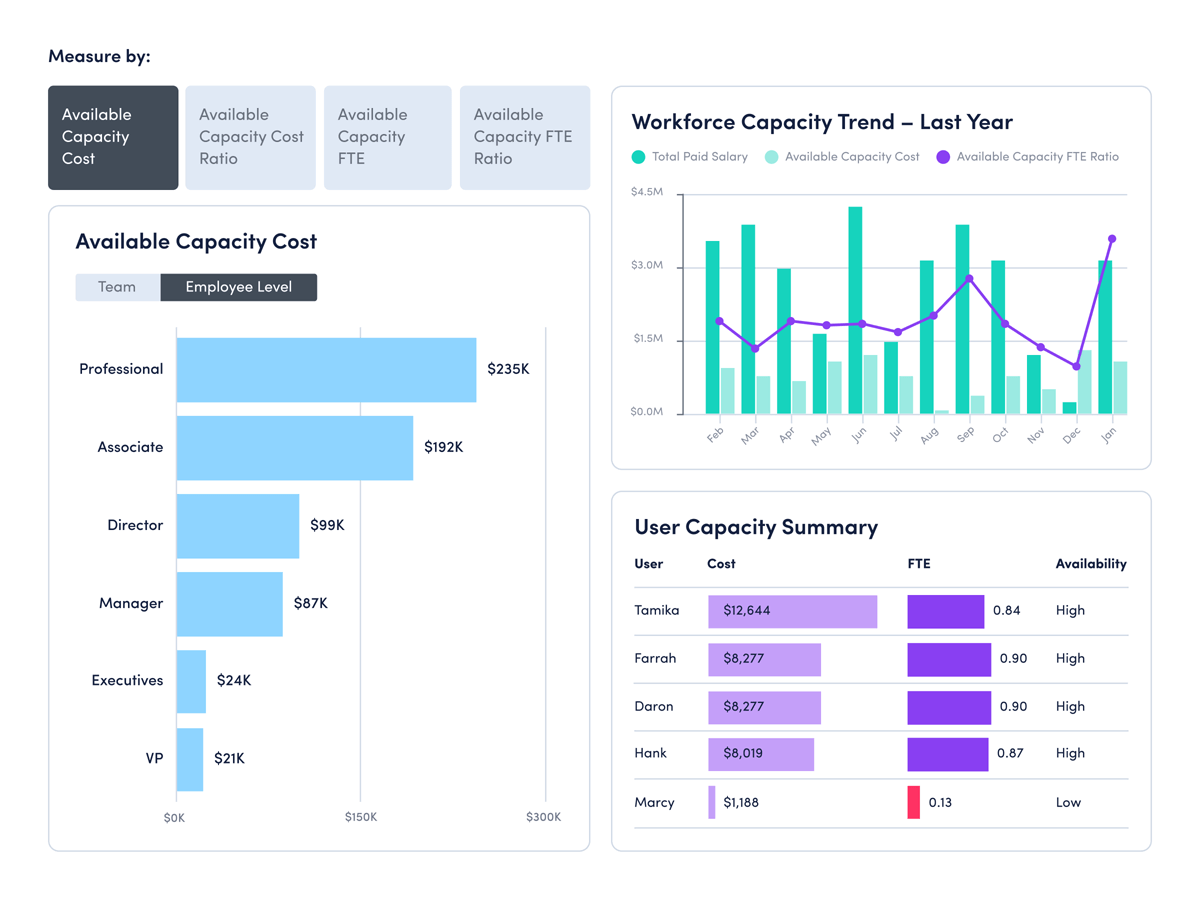Viewport: 1200px width, 900px height.
Task: Click Hank's $8,019 cost bar
Action: pos(760,754)
